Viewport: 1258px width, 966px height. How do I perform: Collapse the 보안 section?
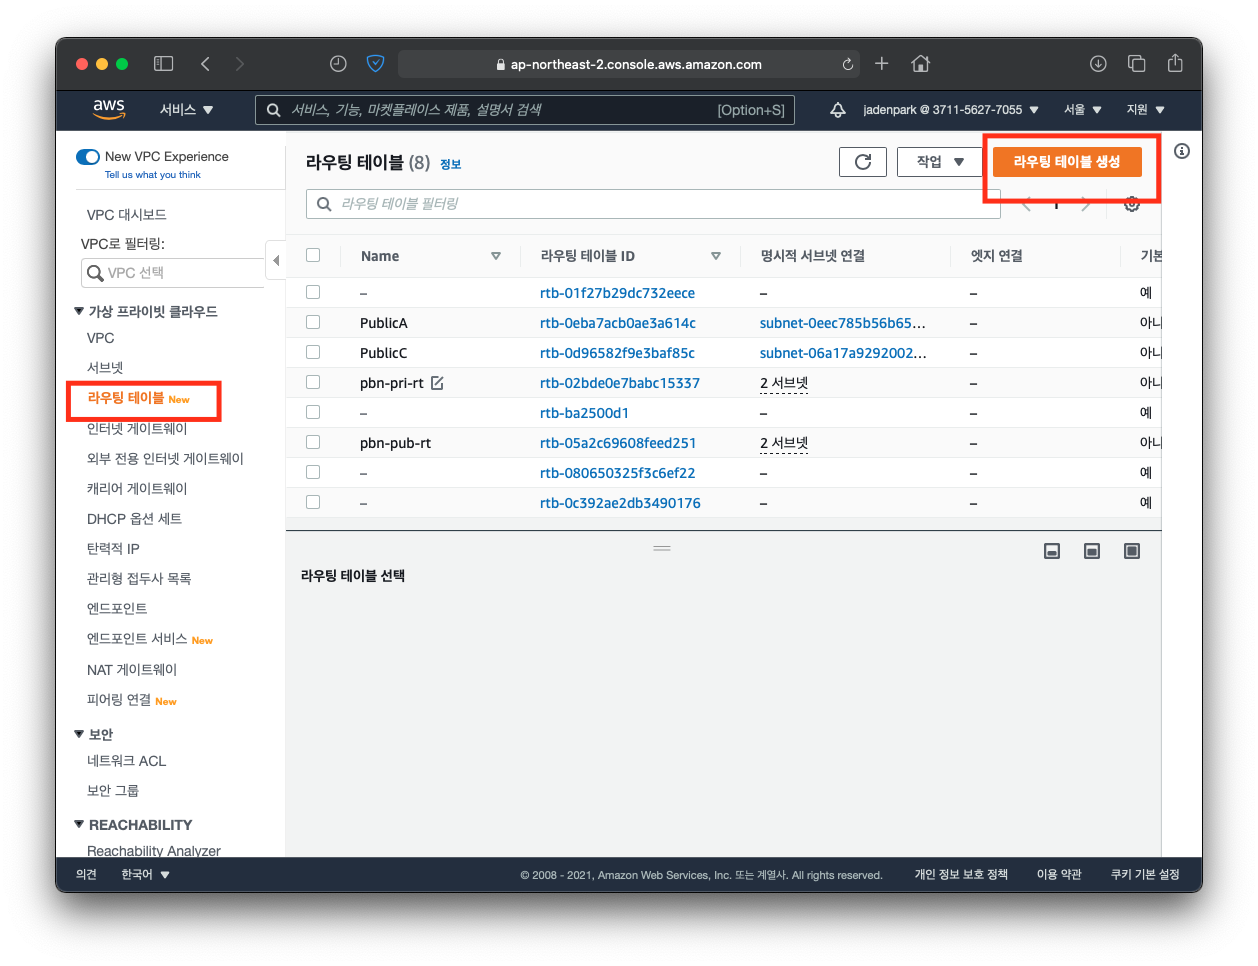coord(79,734)
